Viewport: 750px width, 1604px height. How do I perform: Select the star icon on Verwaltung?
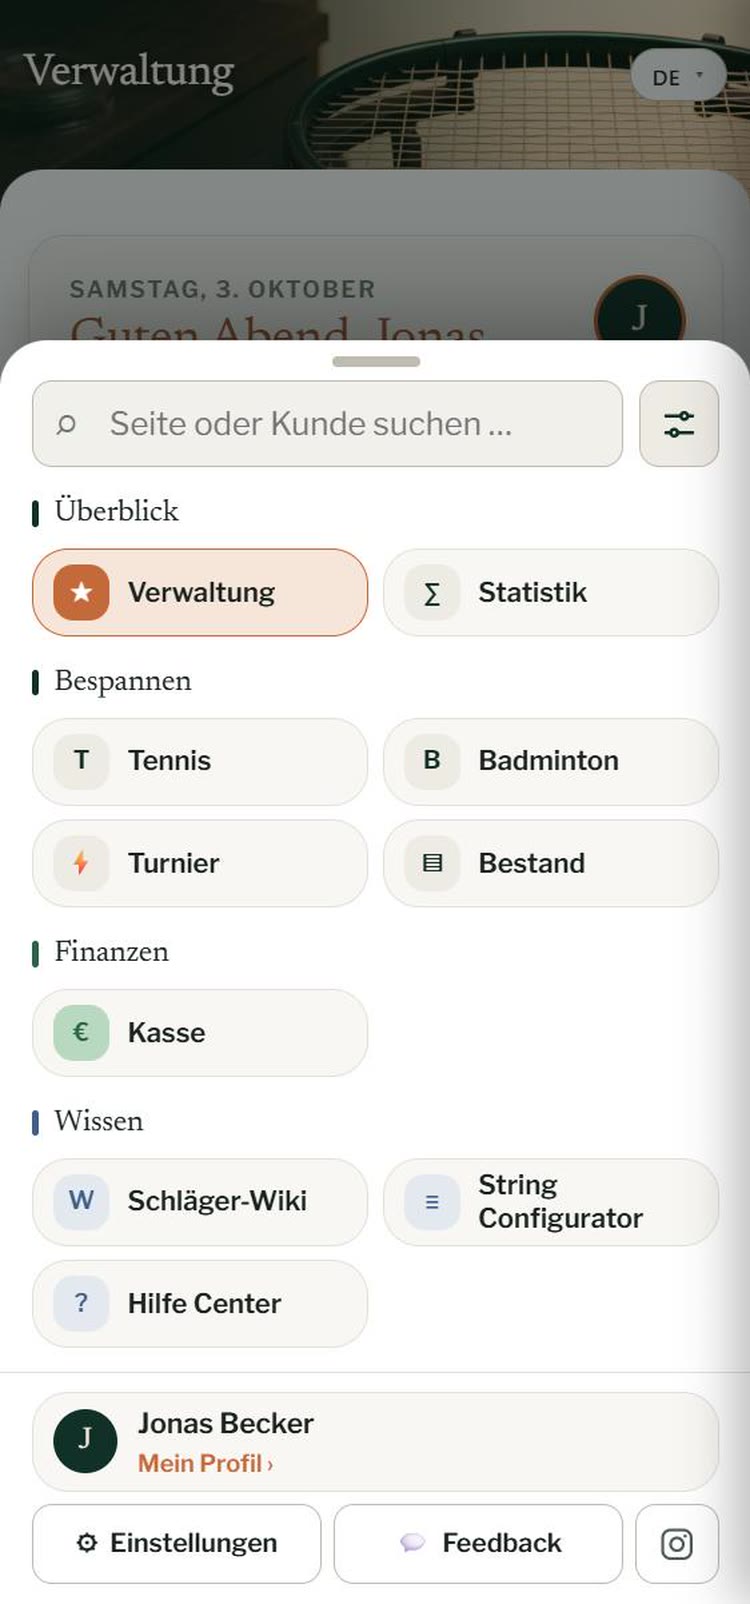click(81, 592)
